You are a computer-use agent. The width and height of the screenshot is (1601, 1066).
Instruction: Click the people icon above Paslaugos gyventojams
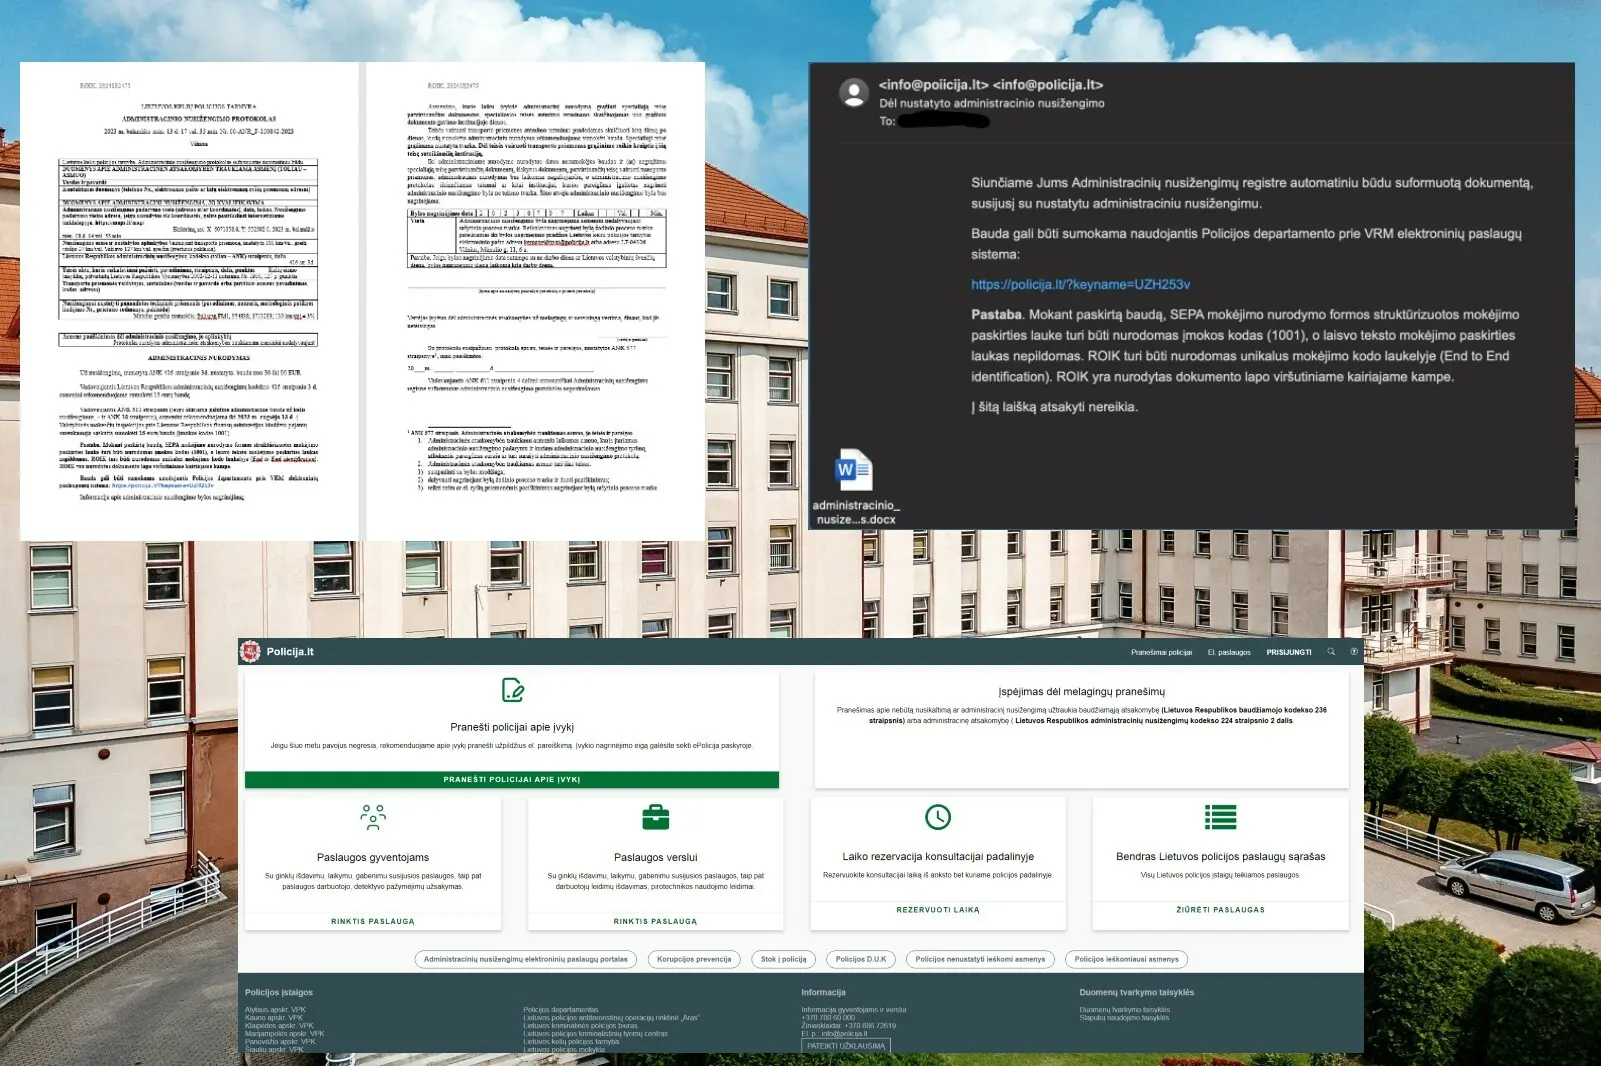(373, 817)
